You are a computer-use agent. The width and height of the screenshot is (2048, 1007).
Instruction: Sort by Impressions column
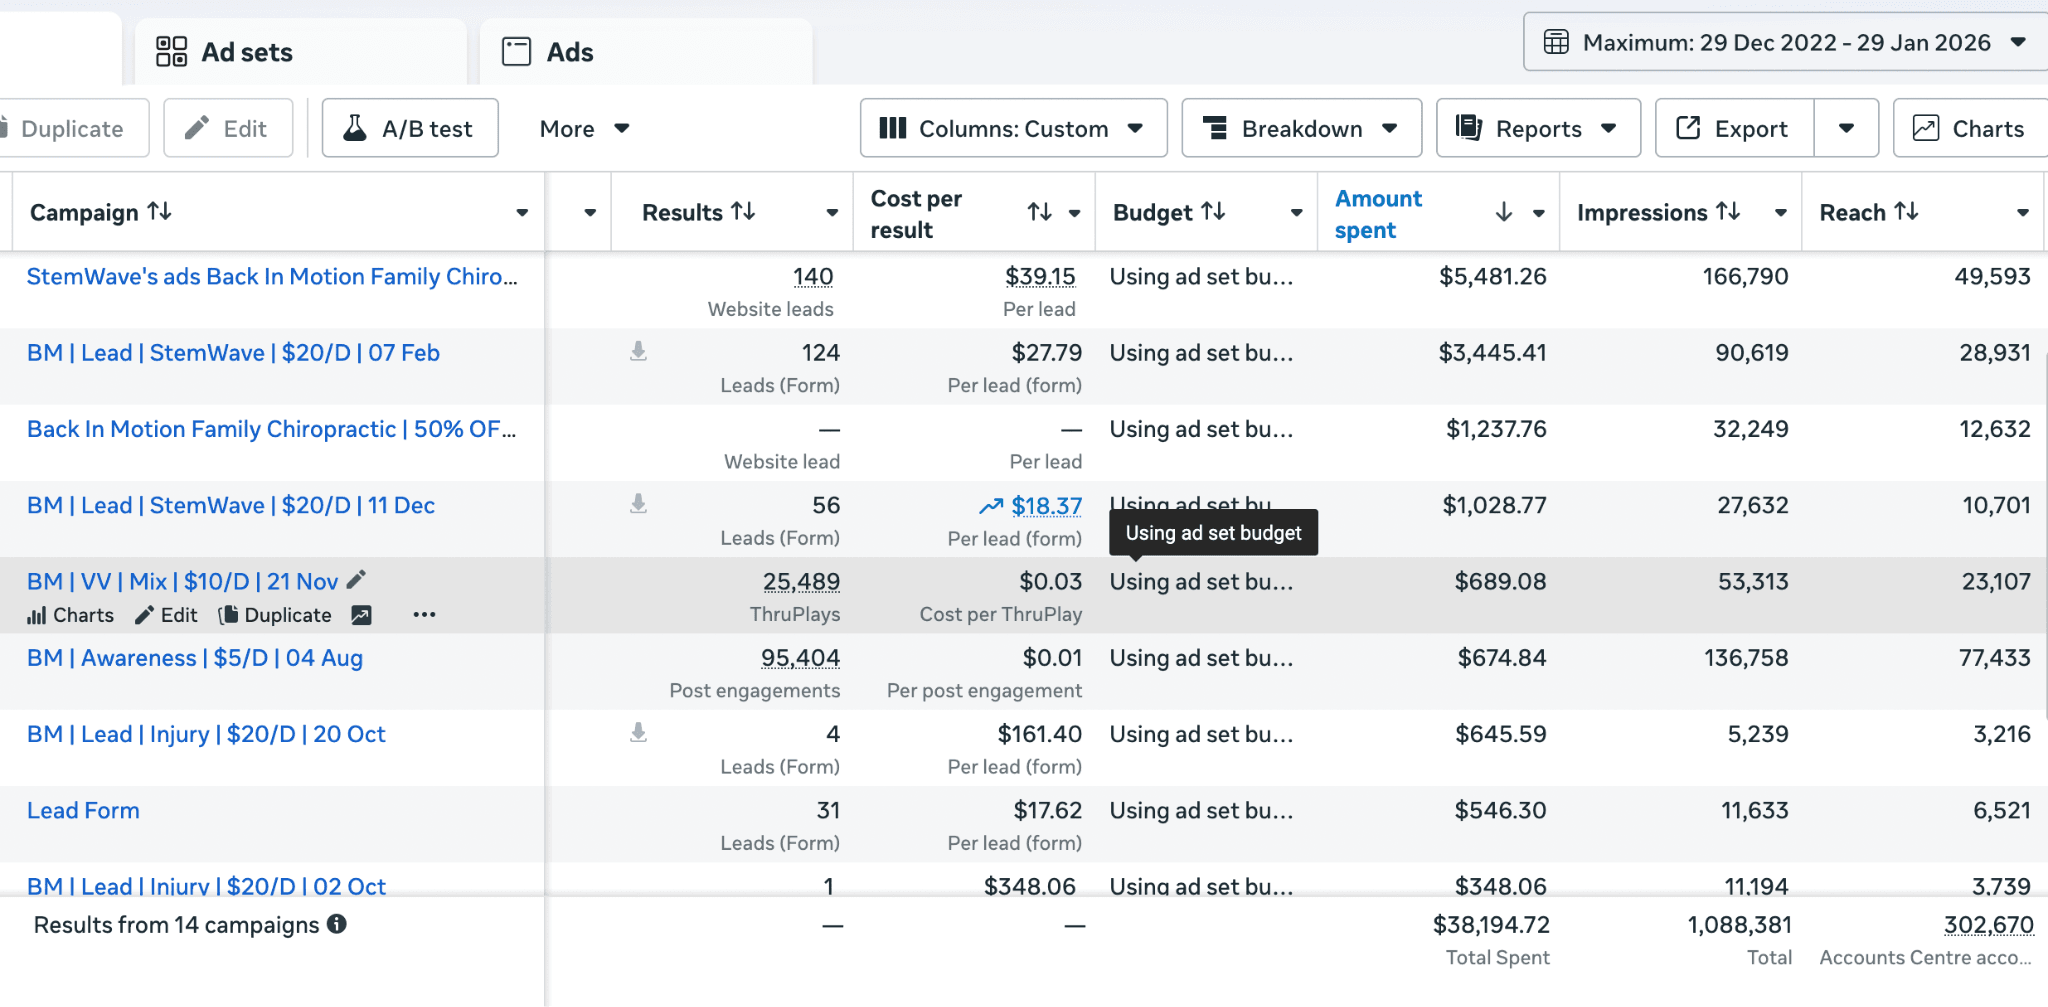1729,211
